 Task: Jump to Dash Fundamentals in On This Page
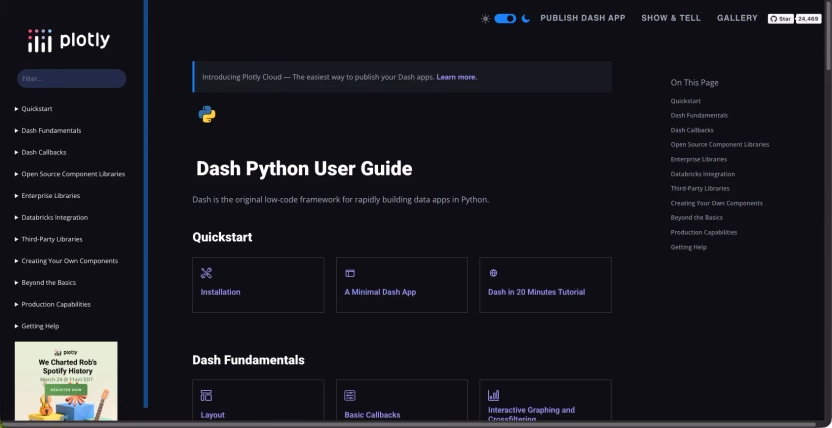pos(699,115)
